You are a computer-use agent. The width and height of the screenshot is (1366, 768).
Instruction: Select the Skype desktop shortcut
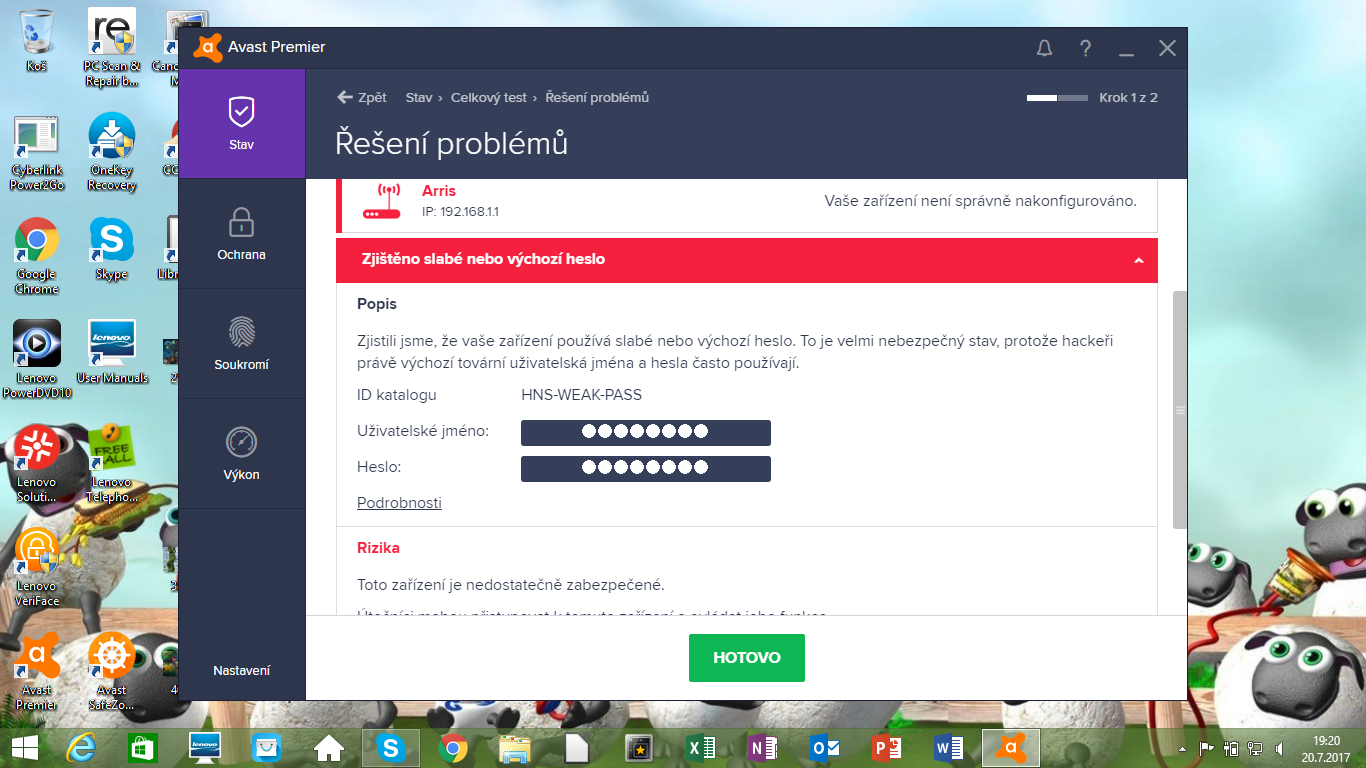click(x=112, y=249)
